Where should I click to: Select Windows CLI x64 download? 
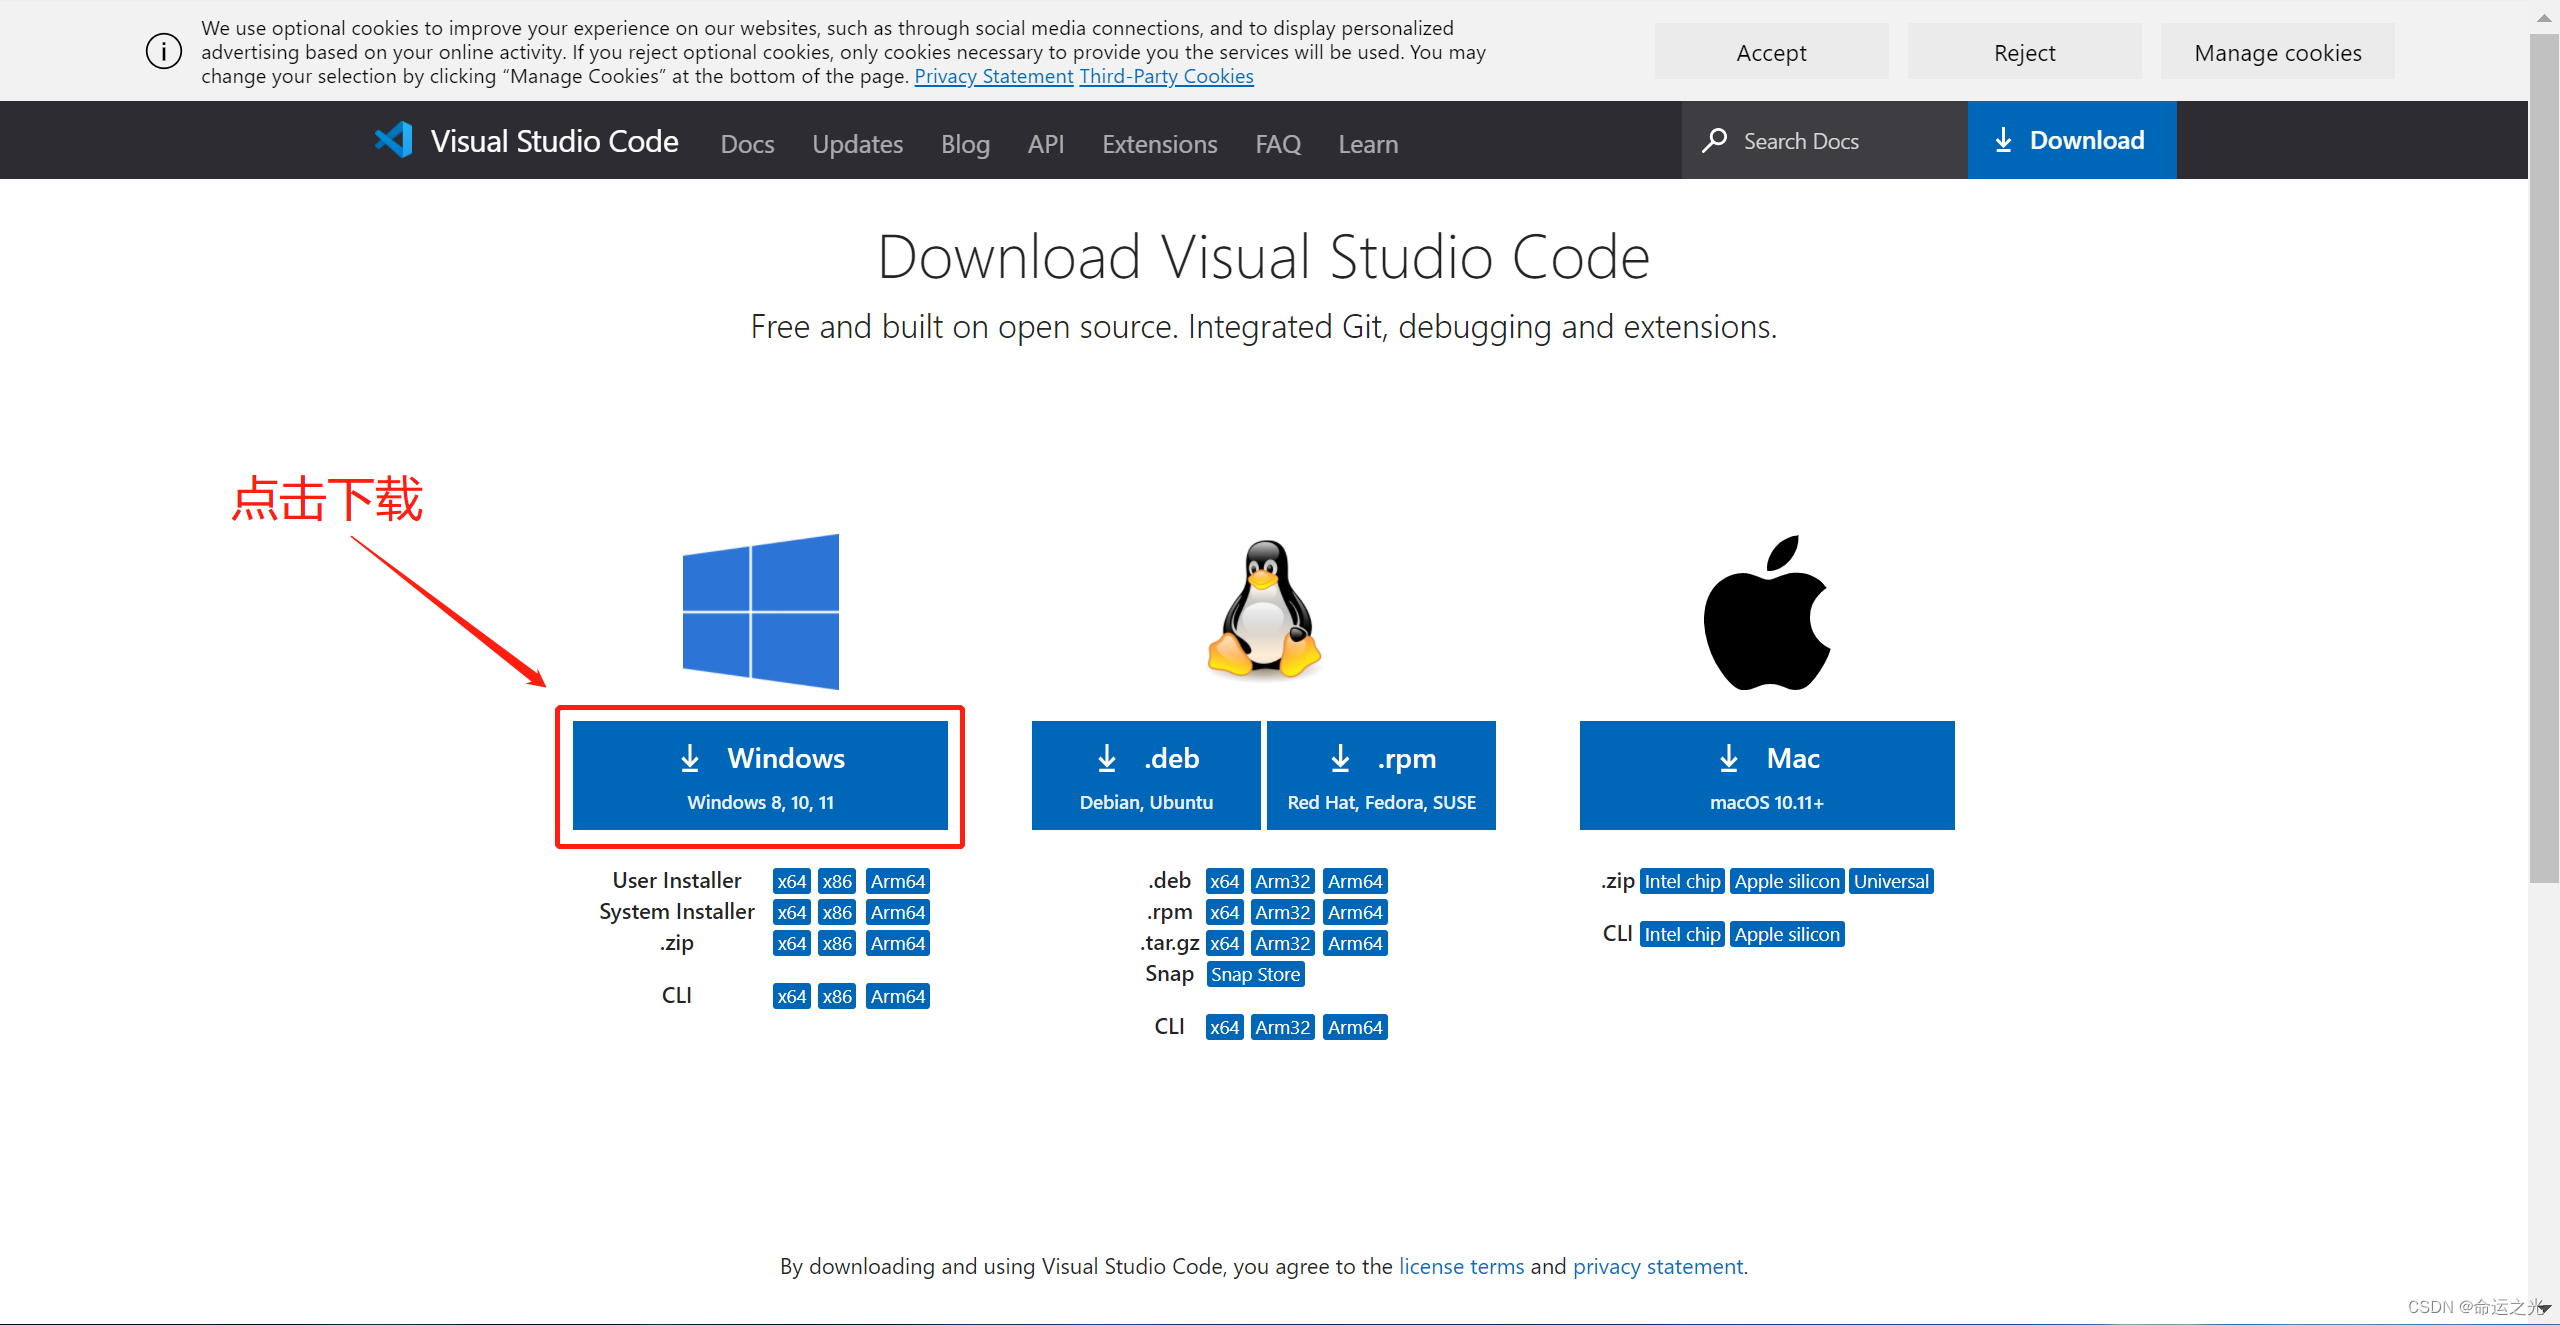pos(791,996)
